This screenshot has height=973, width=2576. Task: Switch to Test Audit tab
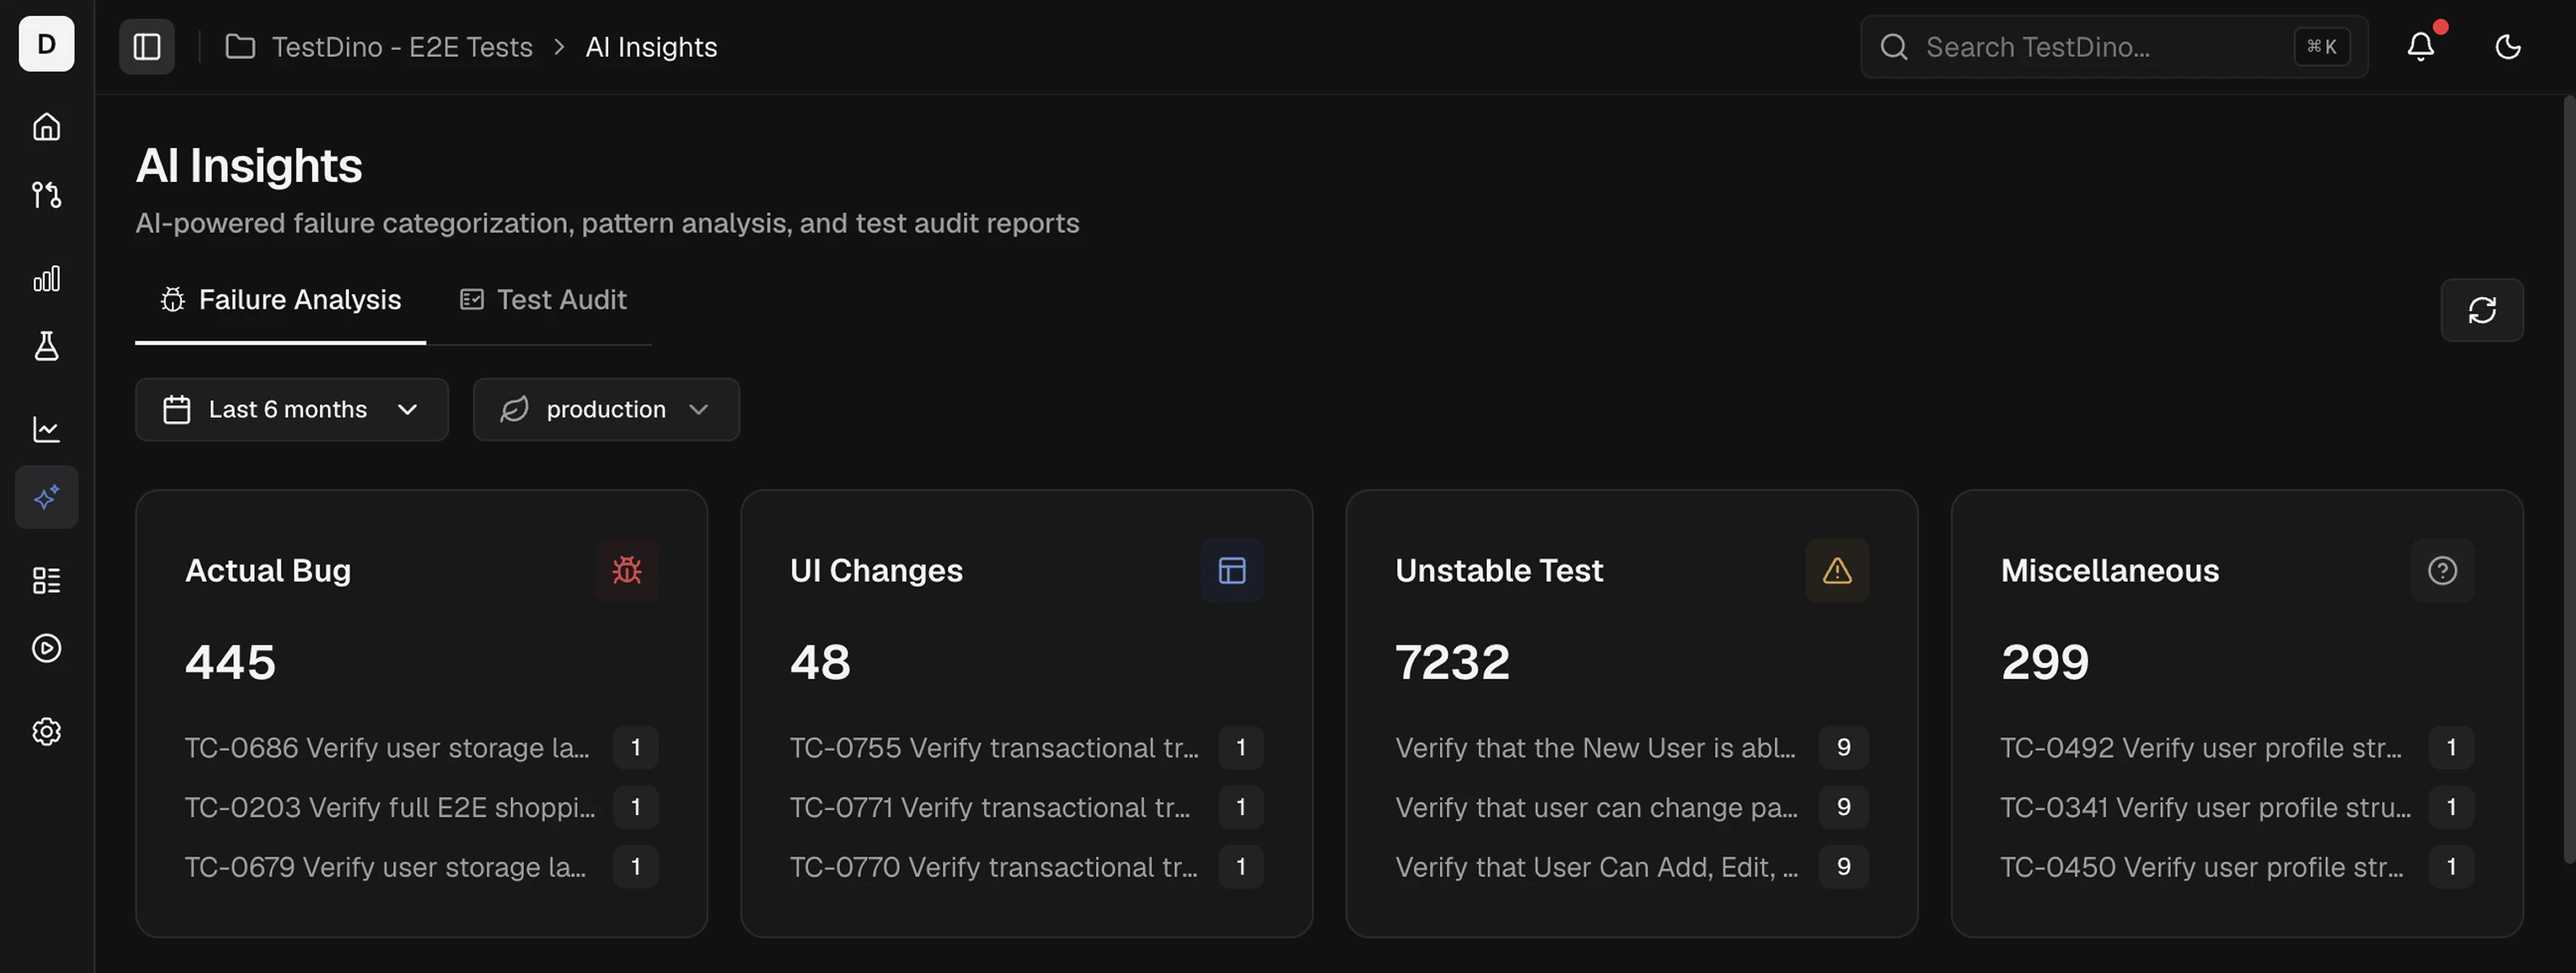coord(543,300)
